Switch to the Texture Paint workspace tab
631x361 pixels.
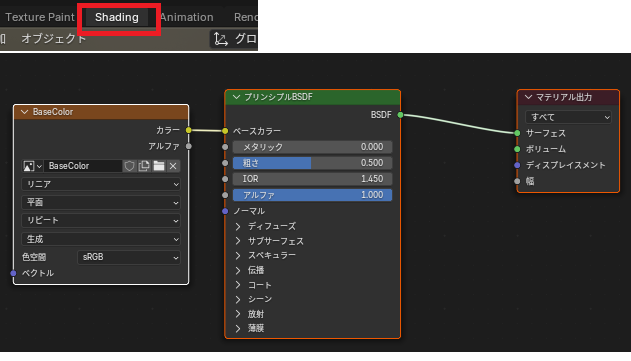click(x=40, y=17)
